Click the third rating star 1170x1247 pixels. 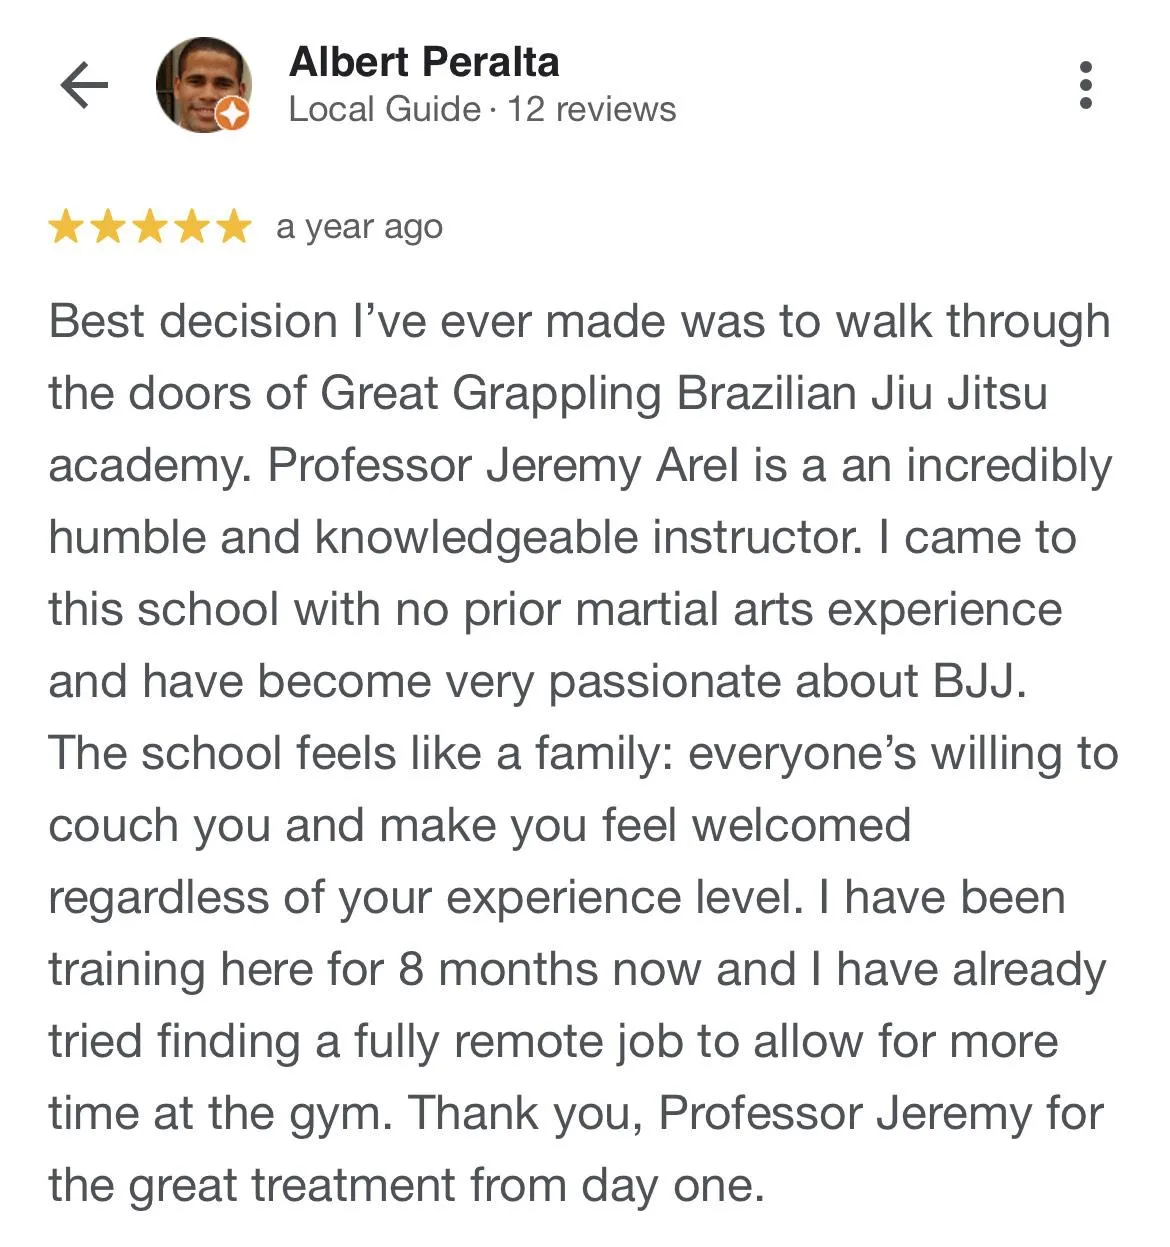pos(150,227)
